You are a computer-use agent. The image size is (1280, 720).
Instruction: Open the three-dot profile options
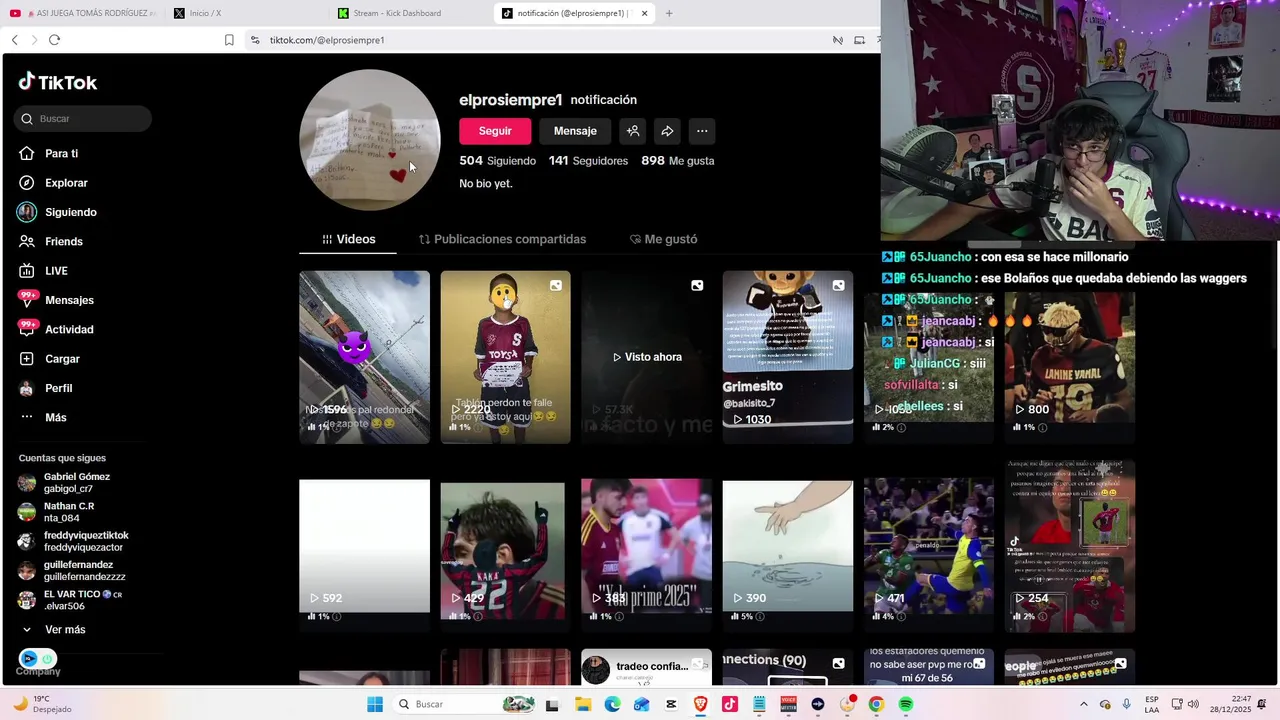point(702,131)
